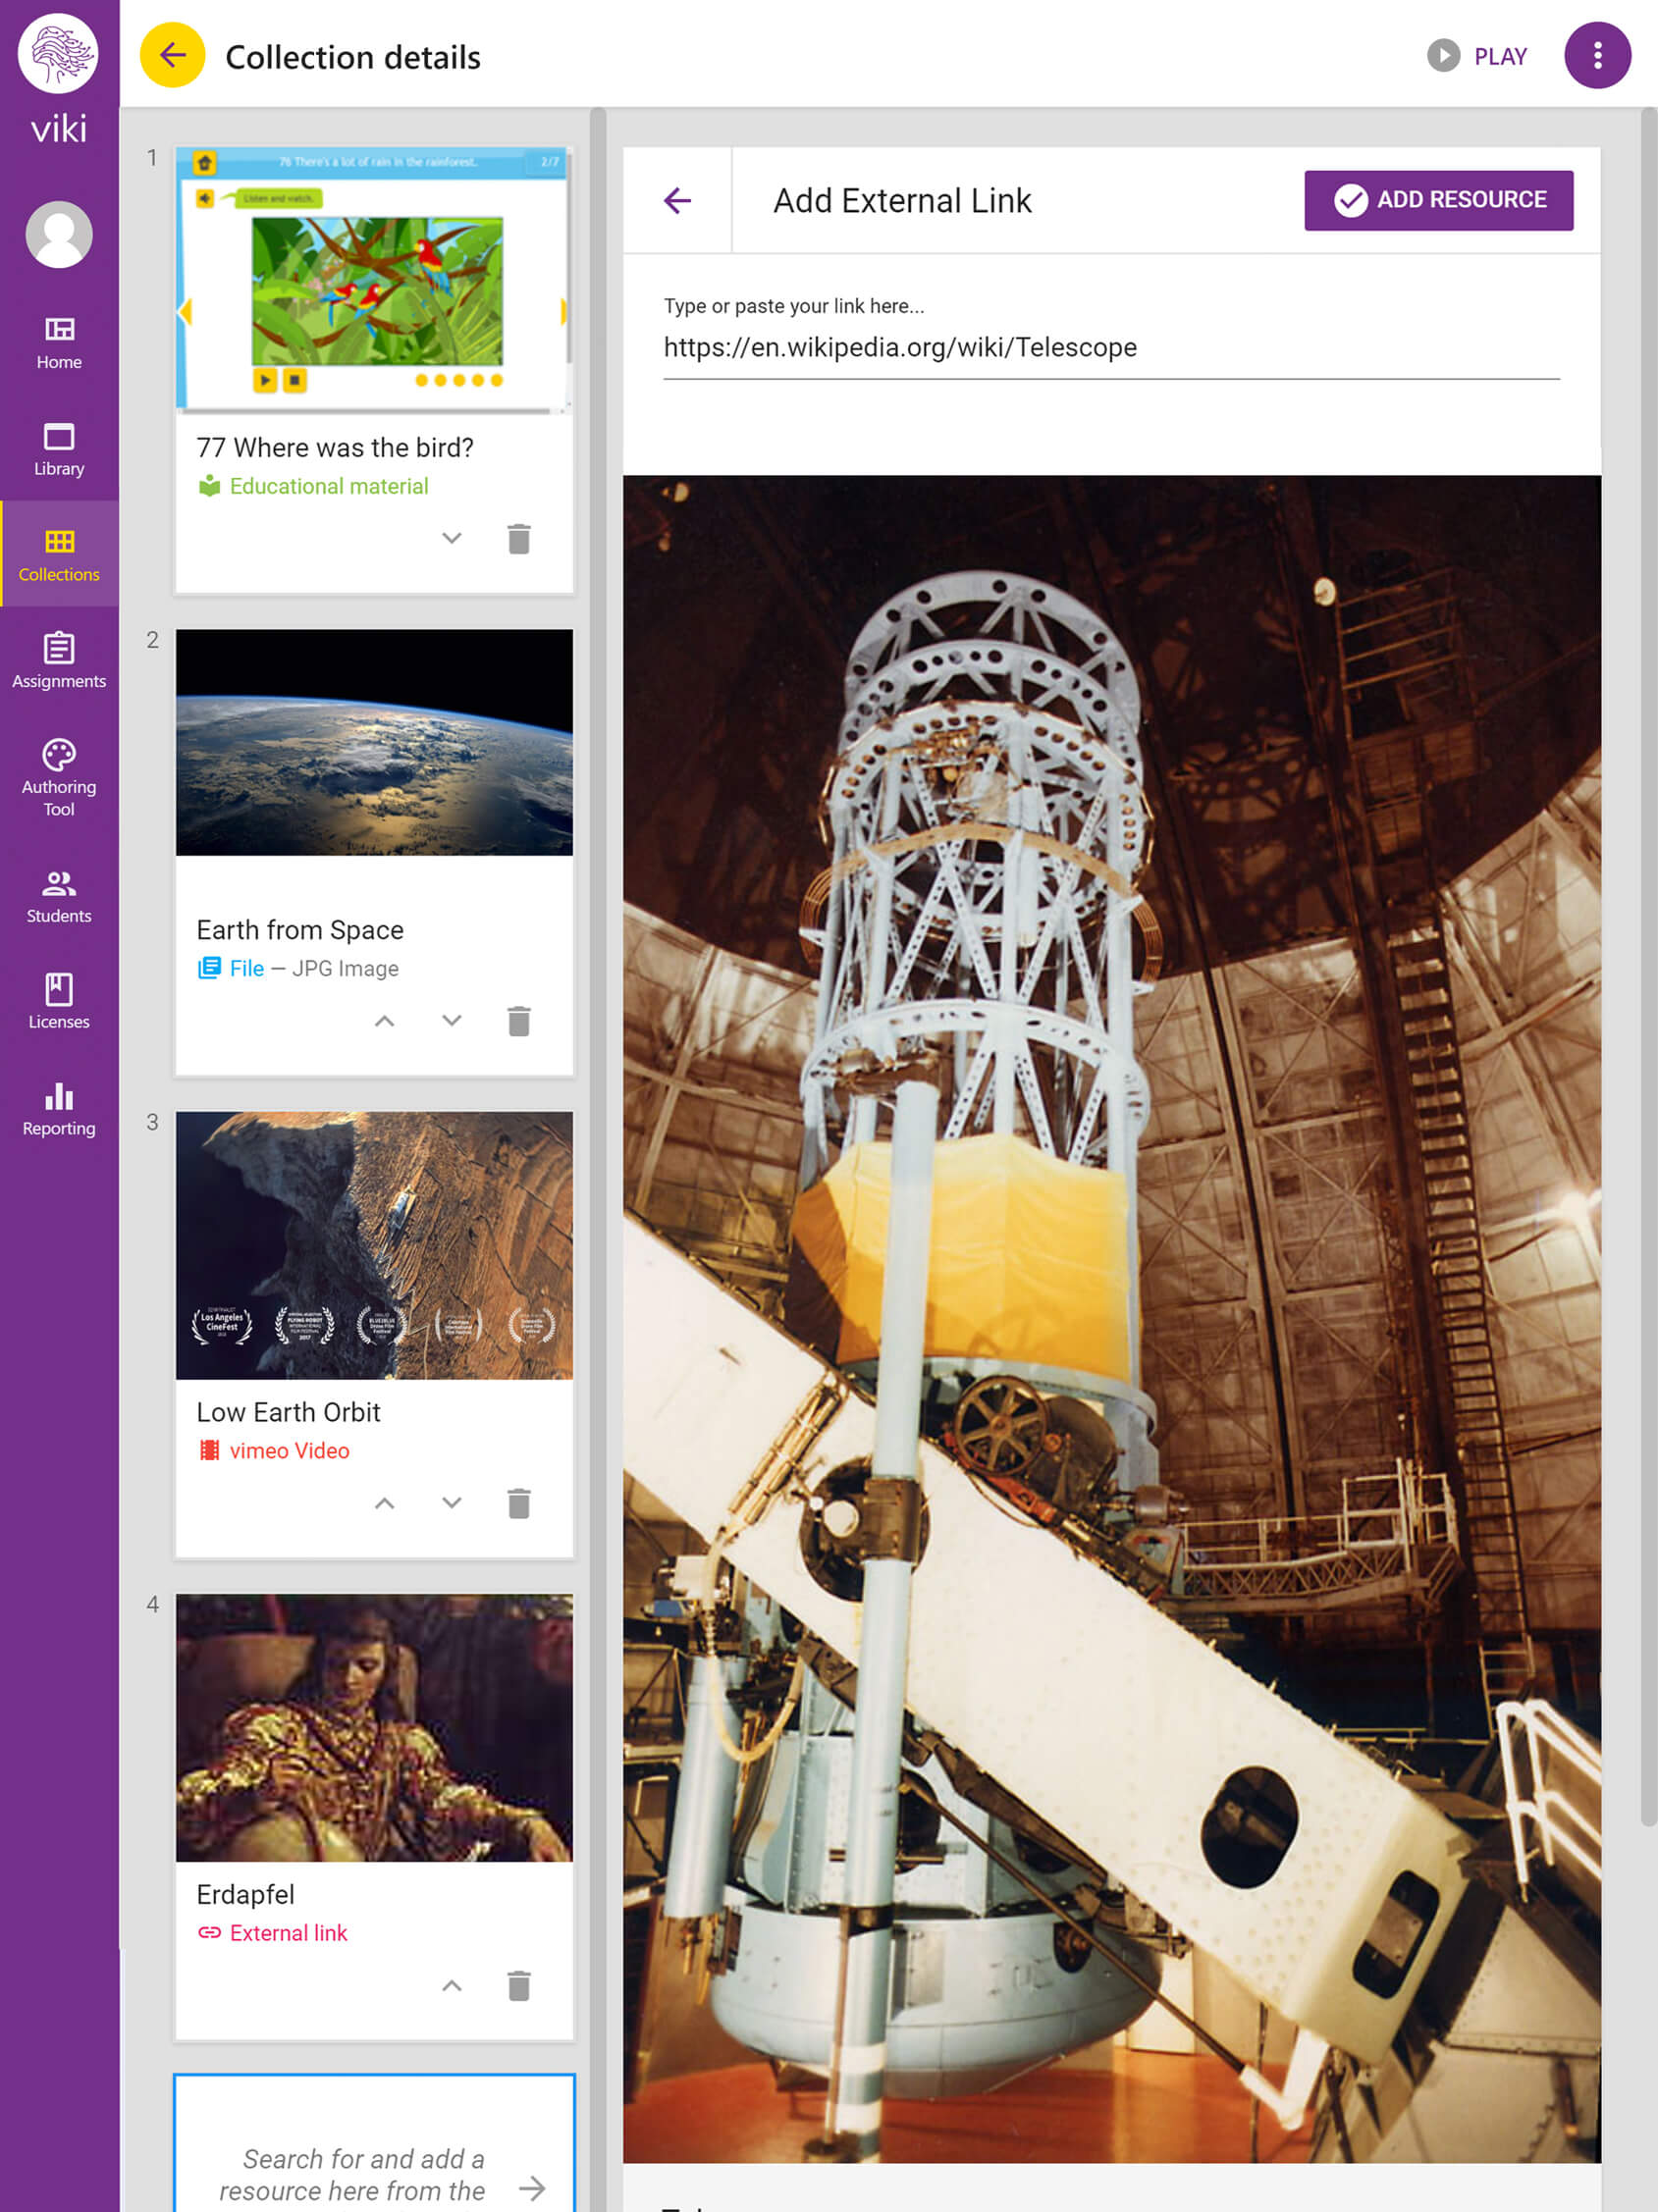Click the 'Erdapfel' title
1658x2212 pixels.
245,1895
